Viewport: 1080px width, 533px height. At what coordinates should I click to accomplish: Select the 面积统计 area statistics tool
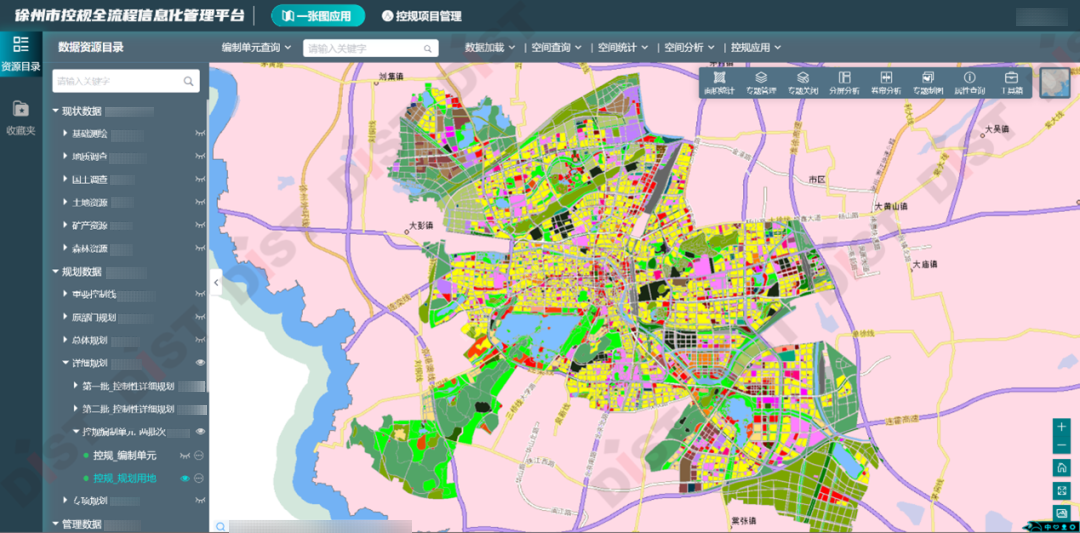pos(719,83)
